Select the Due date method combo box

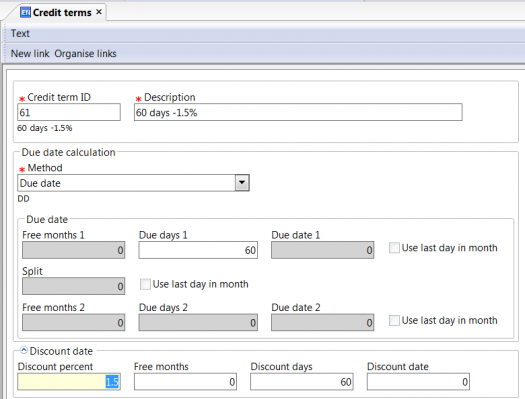tap(133, 183)
